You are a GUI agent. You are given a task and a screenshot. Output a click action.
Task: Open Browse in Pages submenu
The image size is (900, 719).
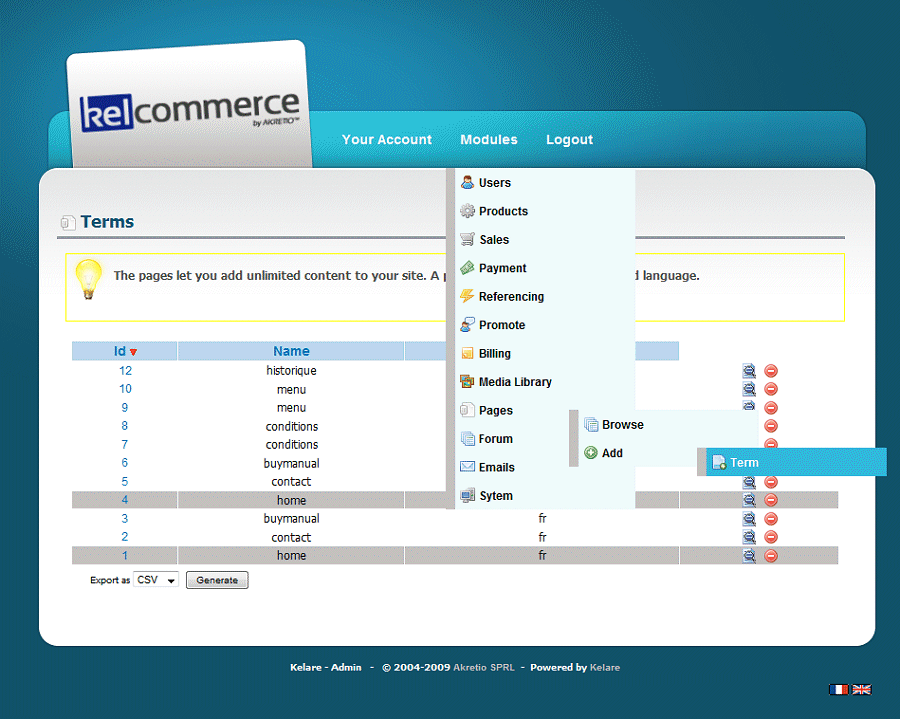tap(622, 425)
